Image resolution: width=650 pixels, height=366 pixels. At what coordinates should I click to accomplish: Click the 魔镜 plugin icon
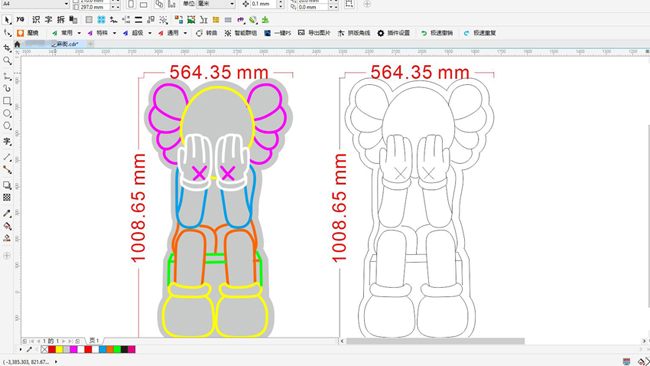pyautogui.click(x=20, y=33)
